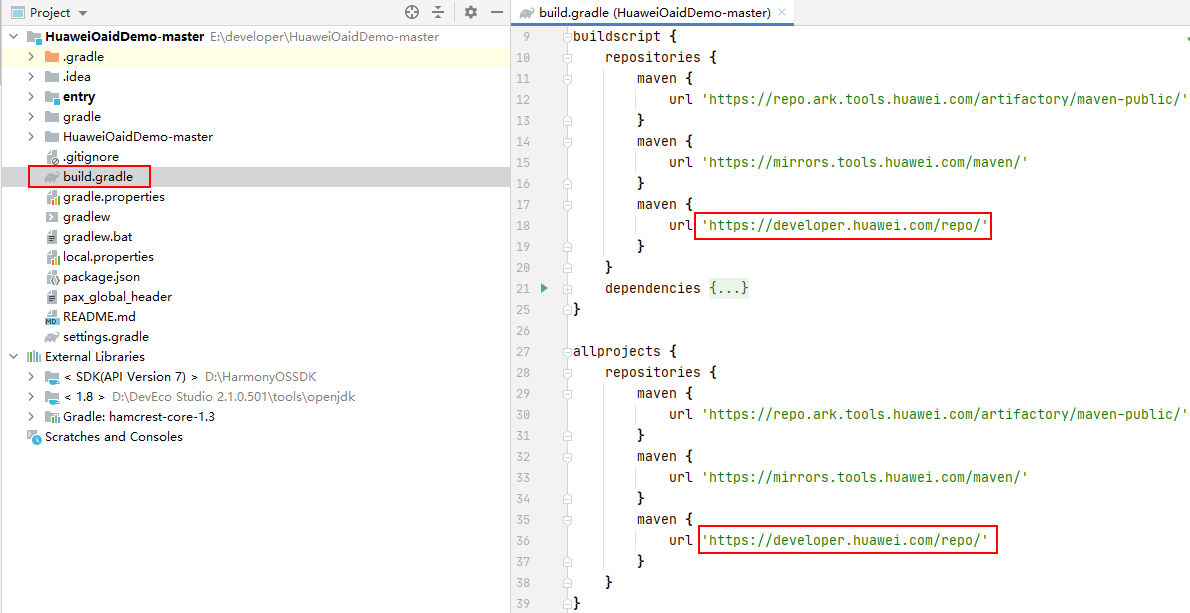This screenshot has width=1190, height=613.
Task: Toggle fold marker on buildscript line 9
Action: (566, 37)
